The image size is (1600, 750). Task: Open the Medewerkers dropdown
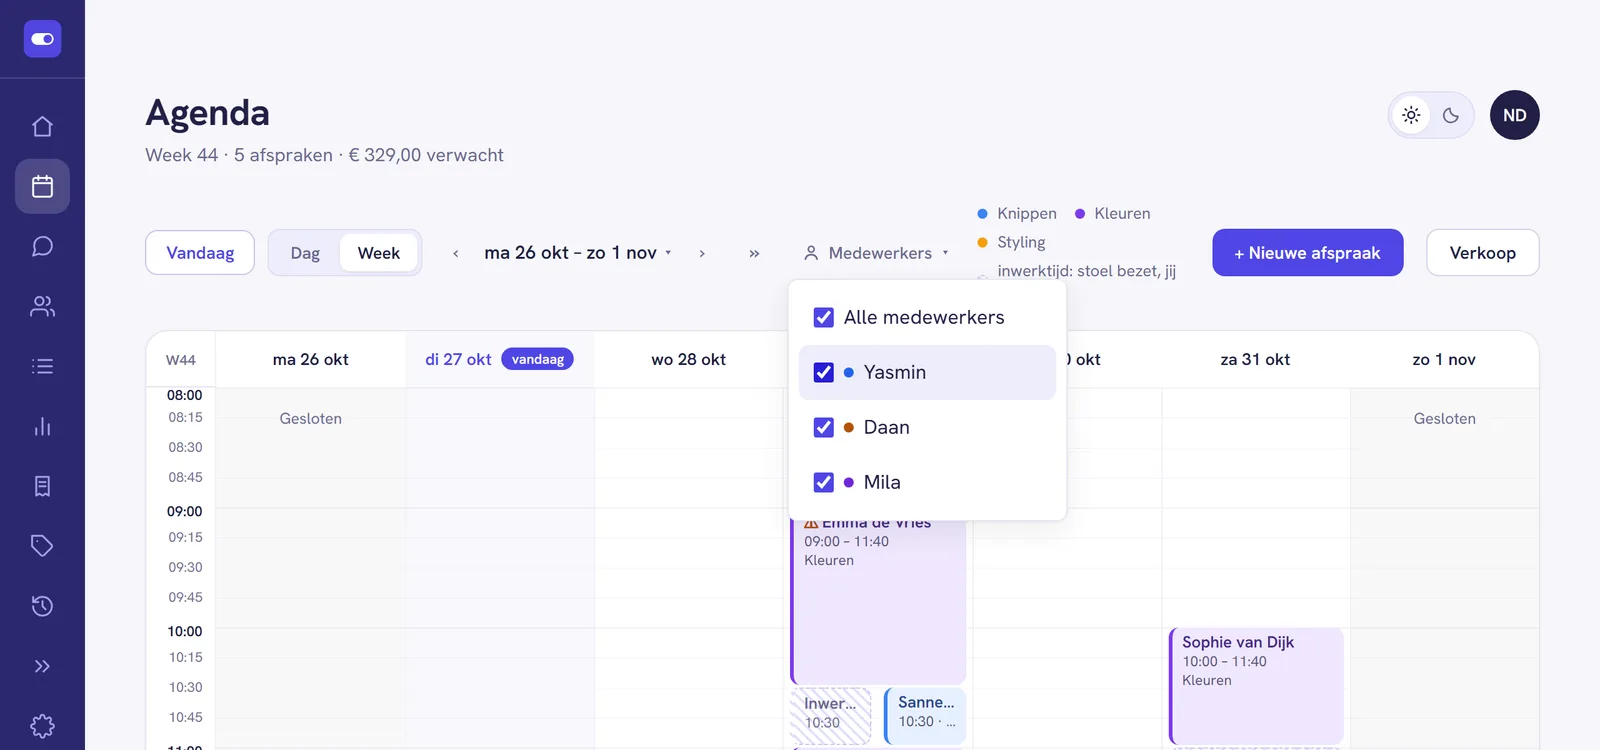pyautogui.click(x=876, y=253)
